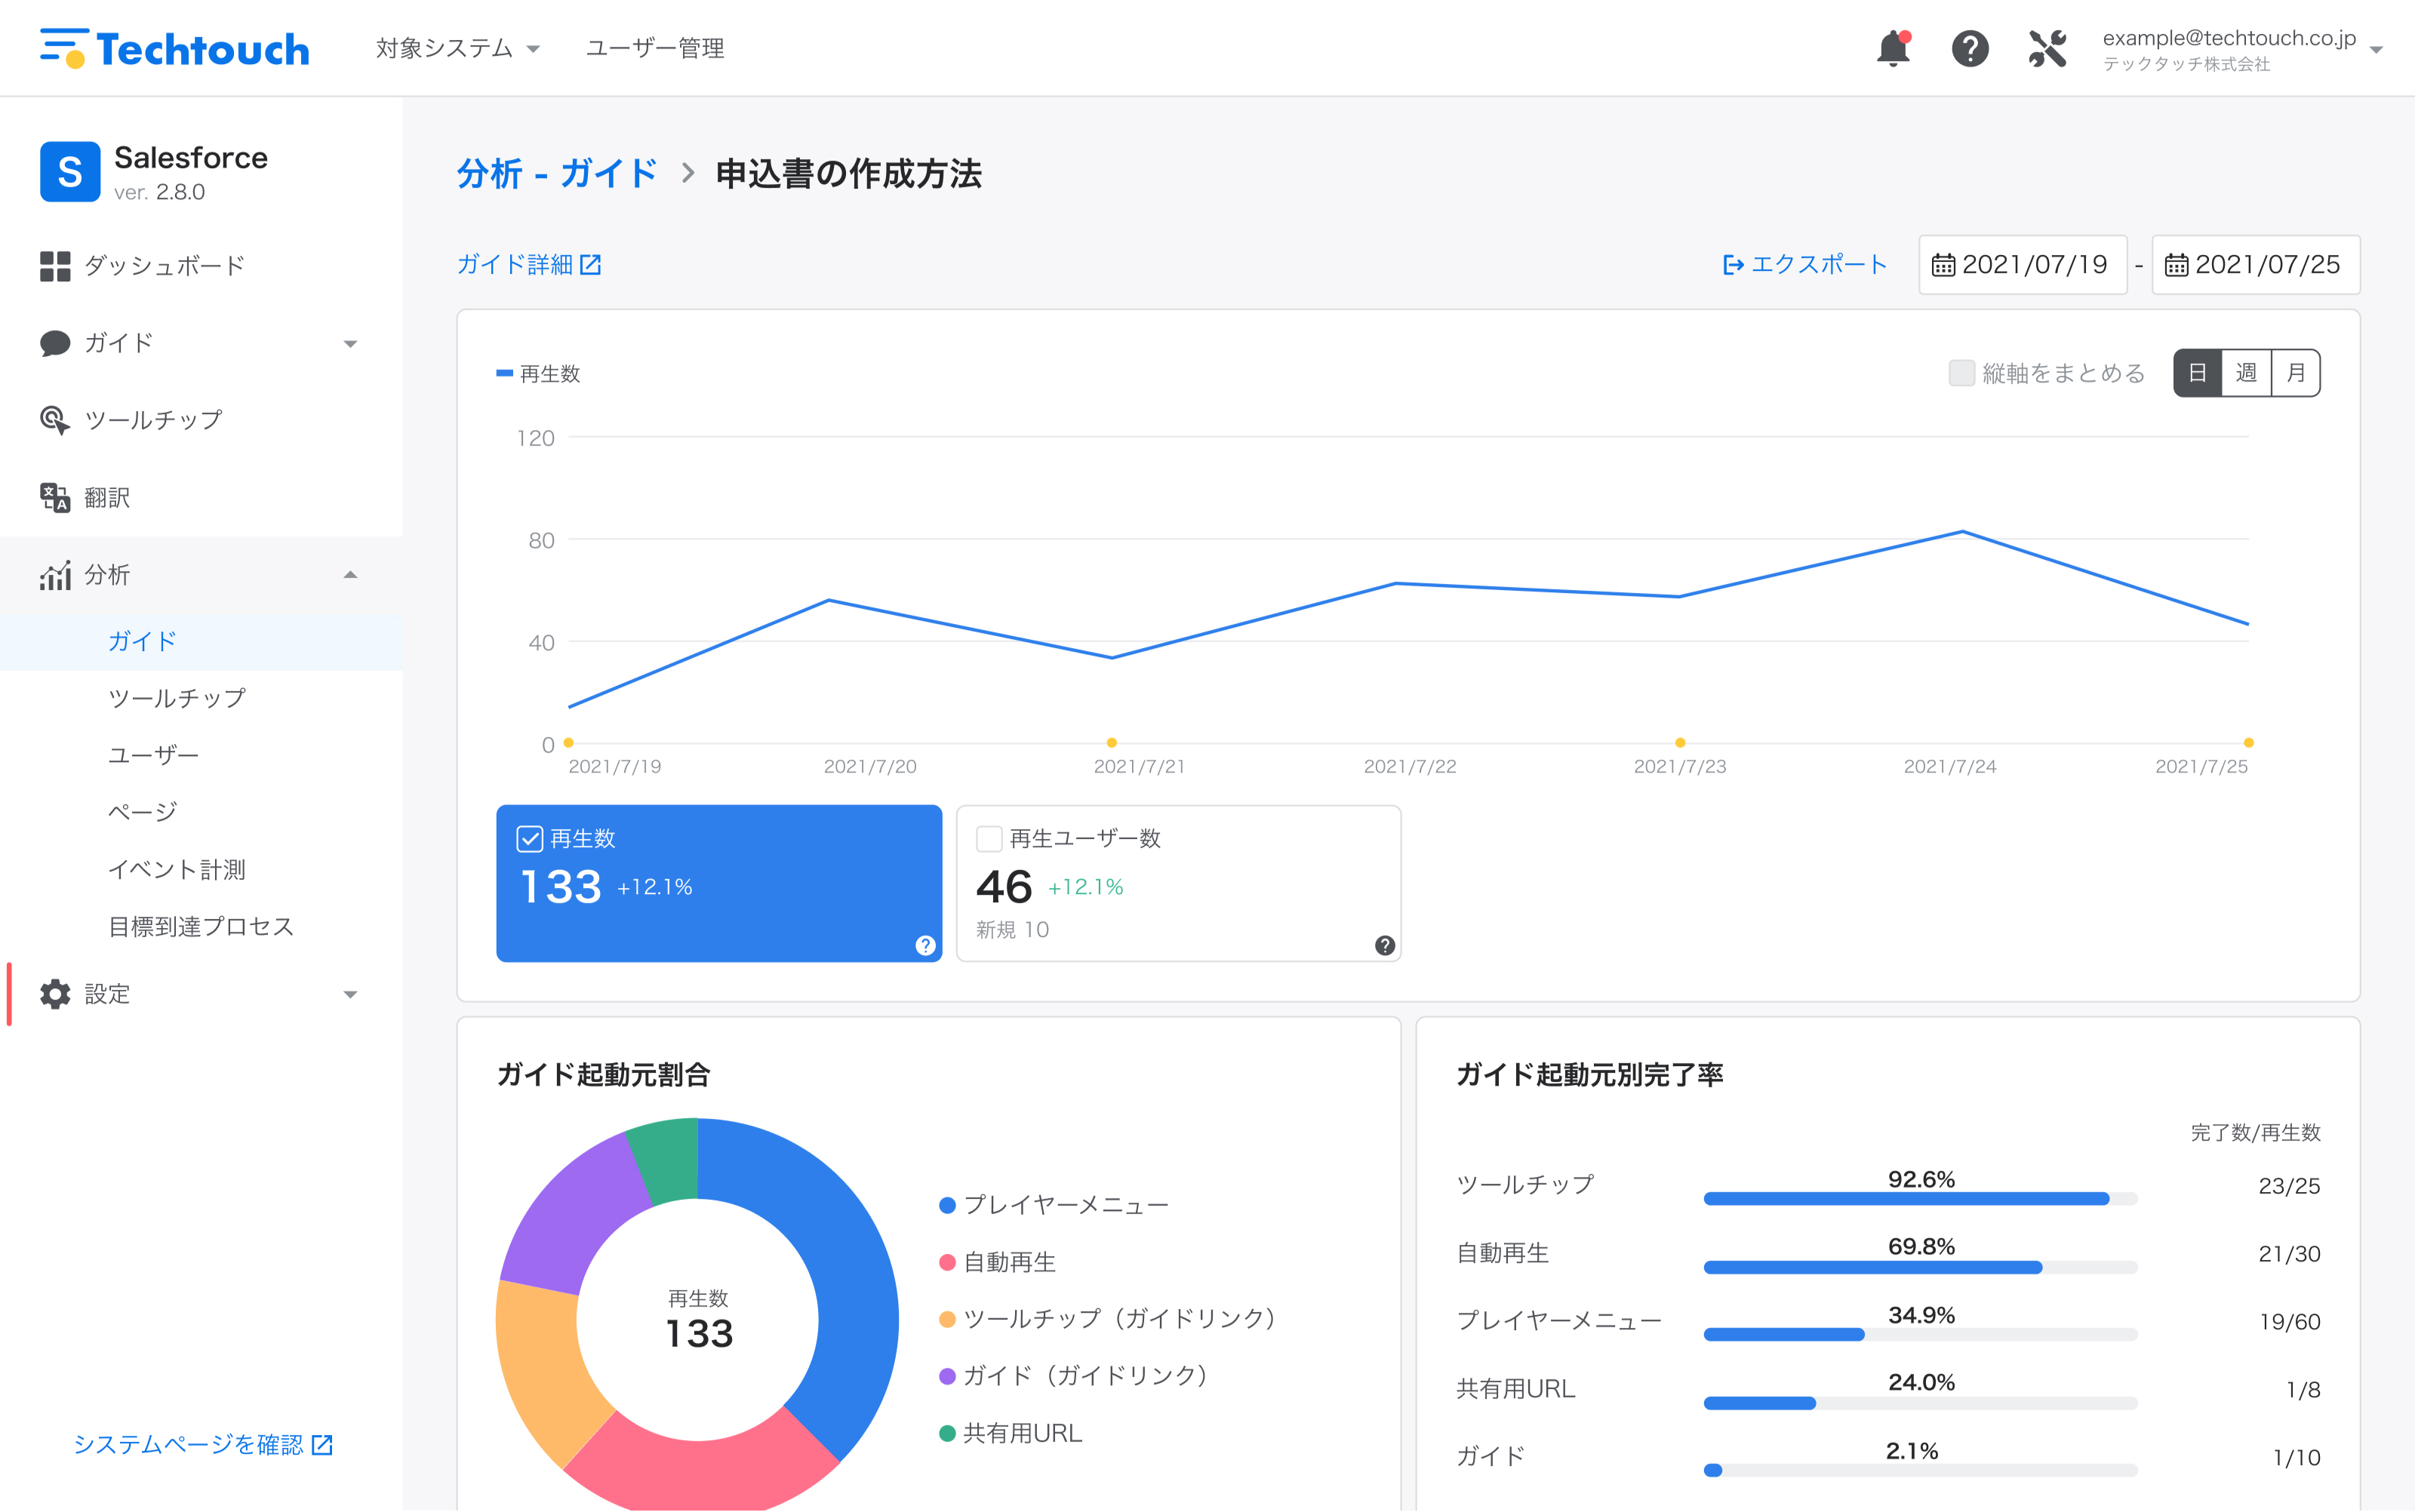
Task: Click the 分析 chart icon in sidebar
Action: pos(55,575)
